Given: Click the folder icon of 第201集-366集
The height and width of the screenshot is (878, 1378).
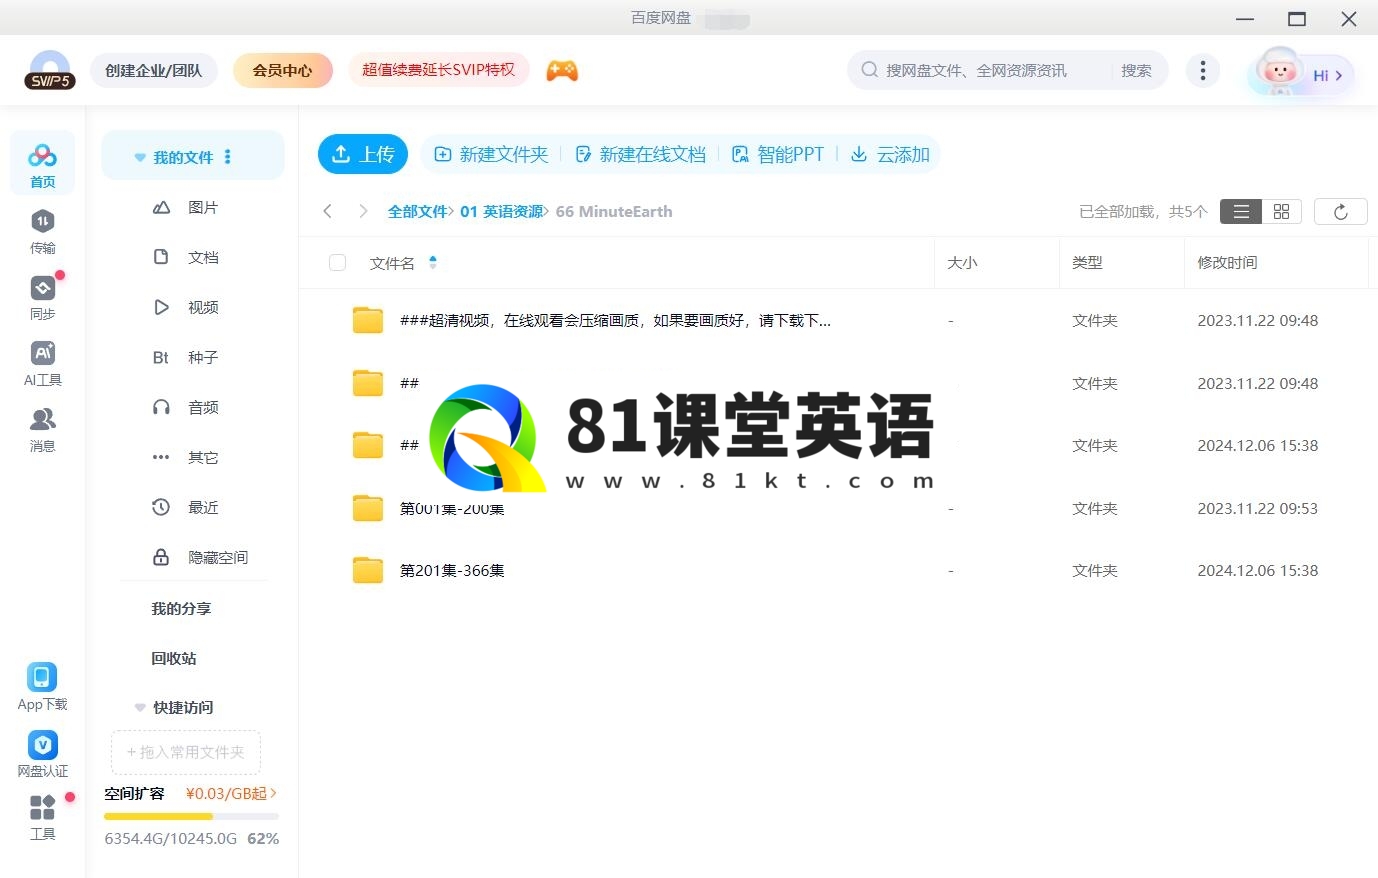Looking at the screenshot, I should pyautogui.click(x=368, y=570).
